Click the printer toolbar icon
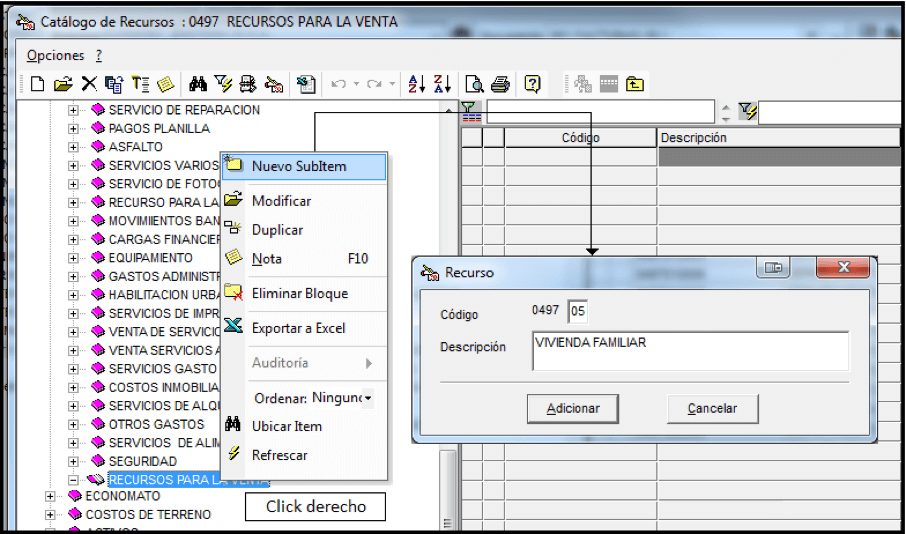This screenshot has height=534, width=906. [x=500, y=85]
